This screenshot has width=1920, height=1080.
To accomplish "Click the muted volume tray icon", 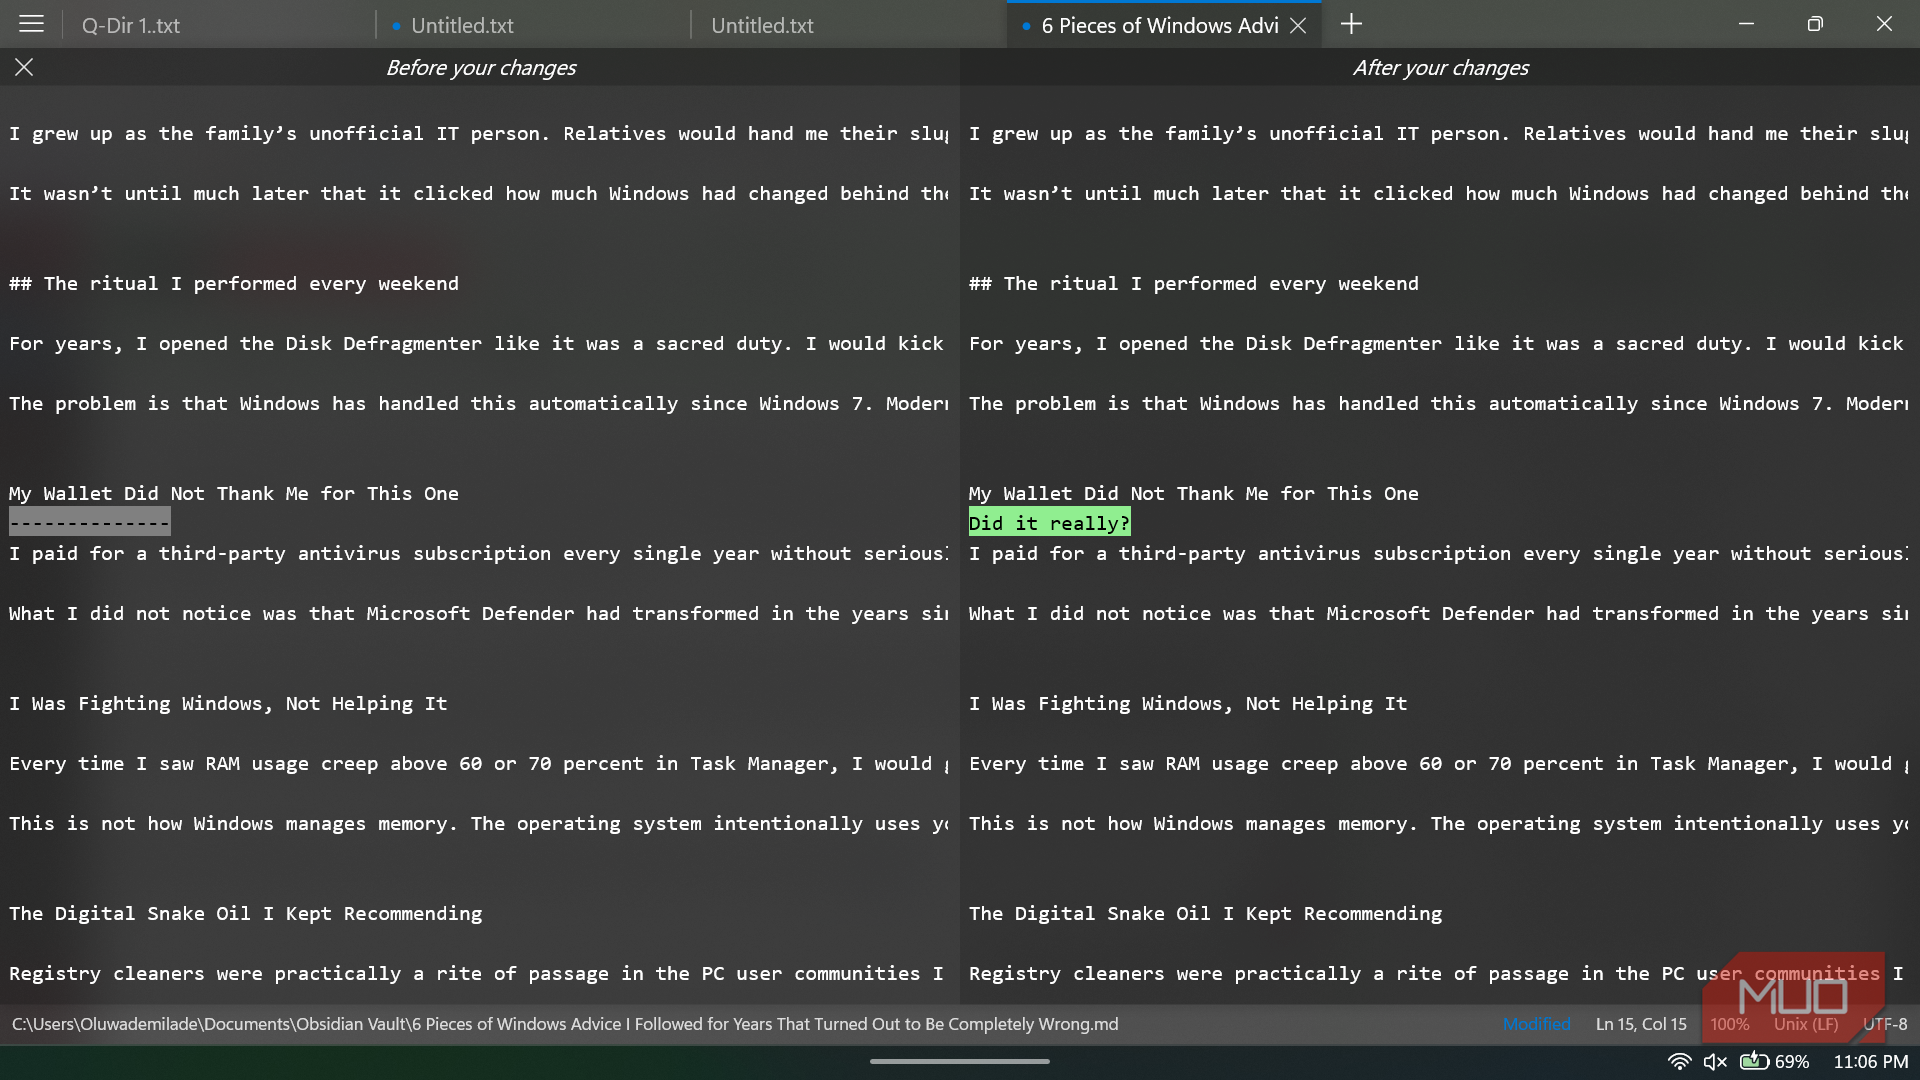I will [1715, 1061].
